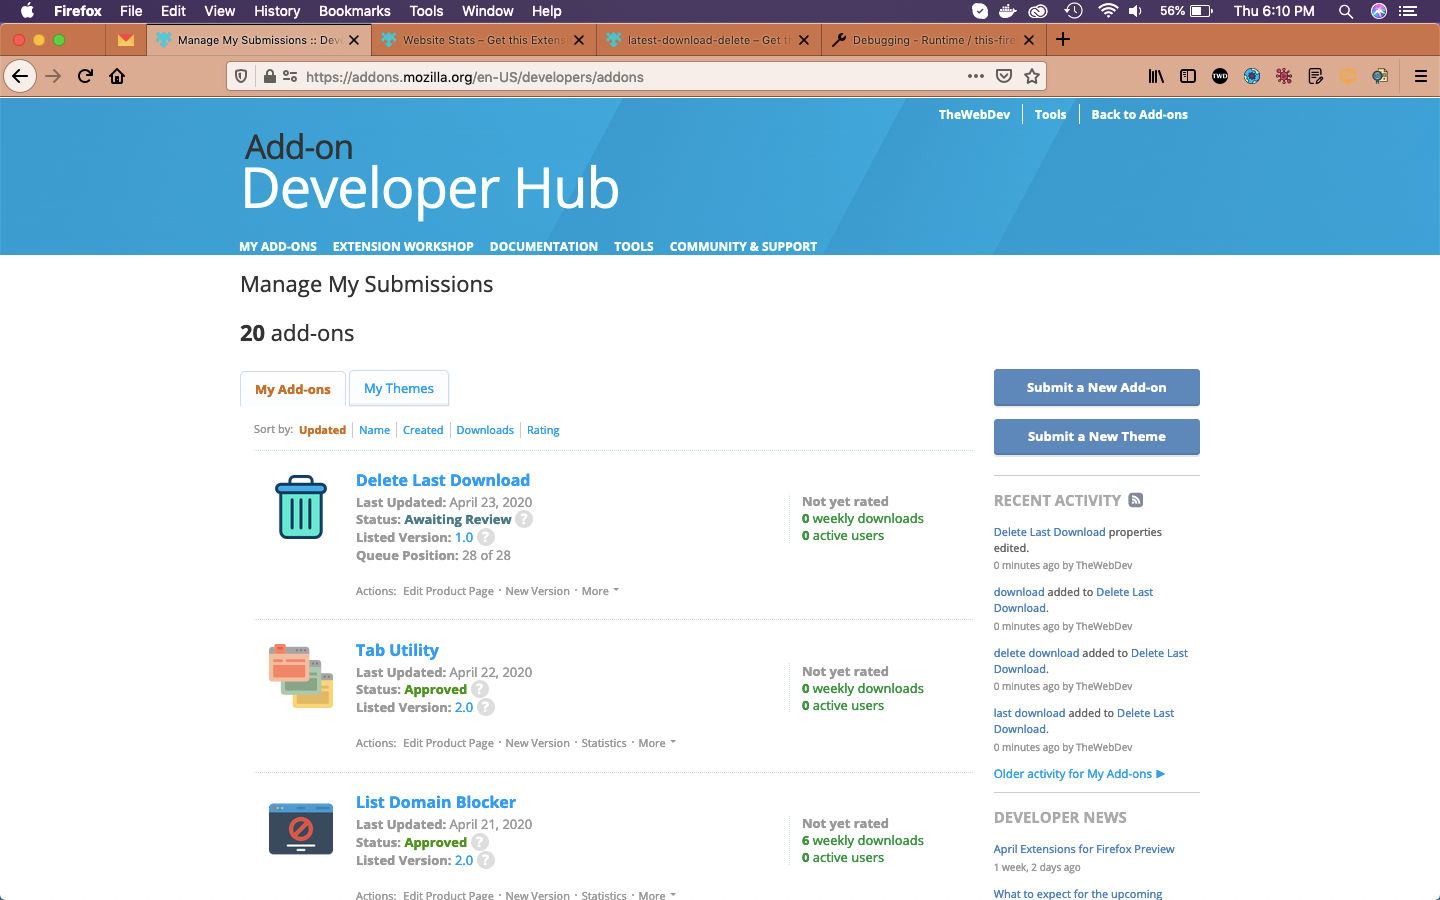The width and height of the screenshot is (1440, 900).
Task: Open the Bookmarks menu in menu bar
Action: (354, 11)
